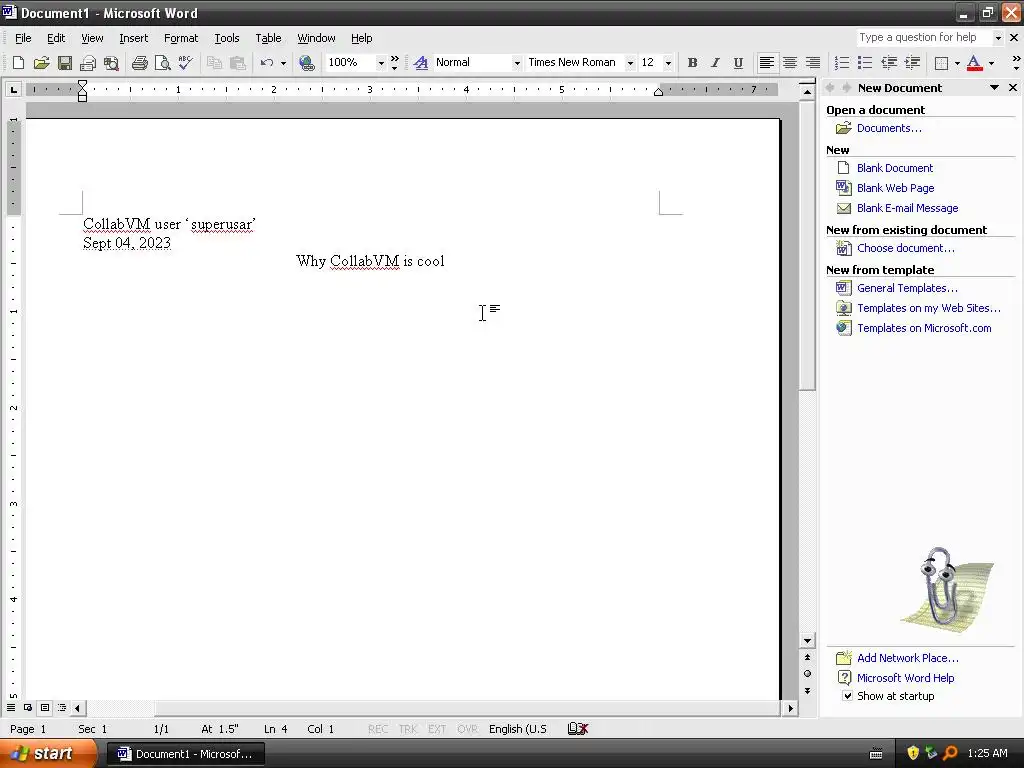Click the Clippy Office Assistant
The height and width of the screenshot is (768, 1024).
pos(945,590)
